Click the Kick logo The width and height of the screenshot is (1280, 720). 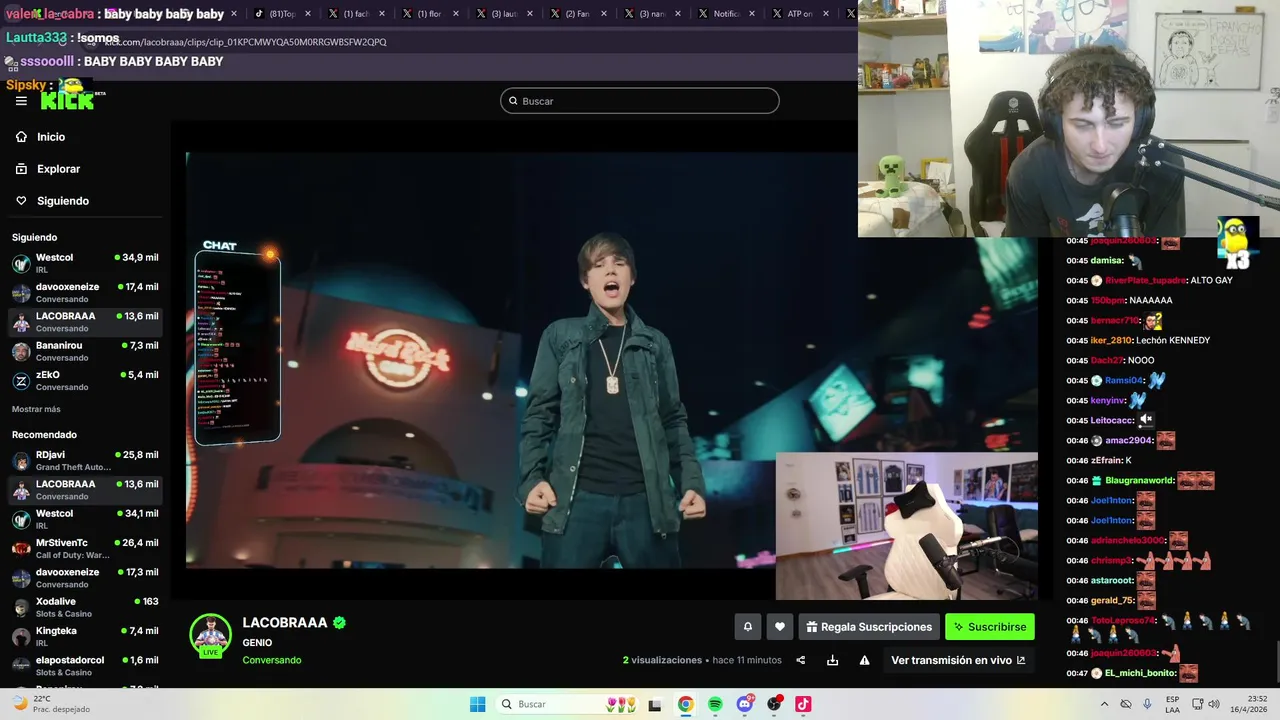[68, 99]
